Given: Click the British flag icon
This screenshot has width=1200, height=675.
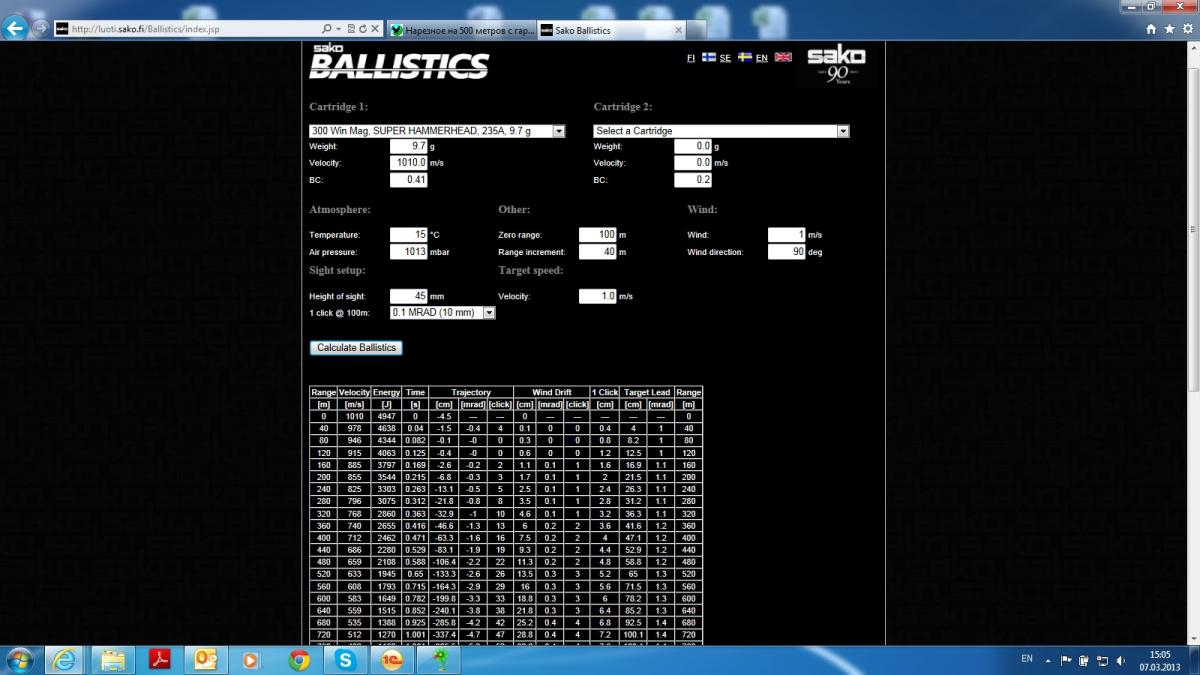Looking at the screenshot, I should 783,58.
